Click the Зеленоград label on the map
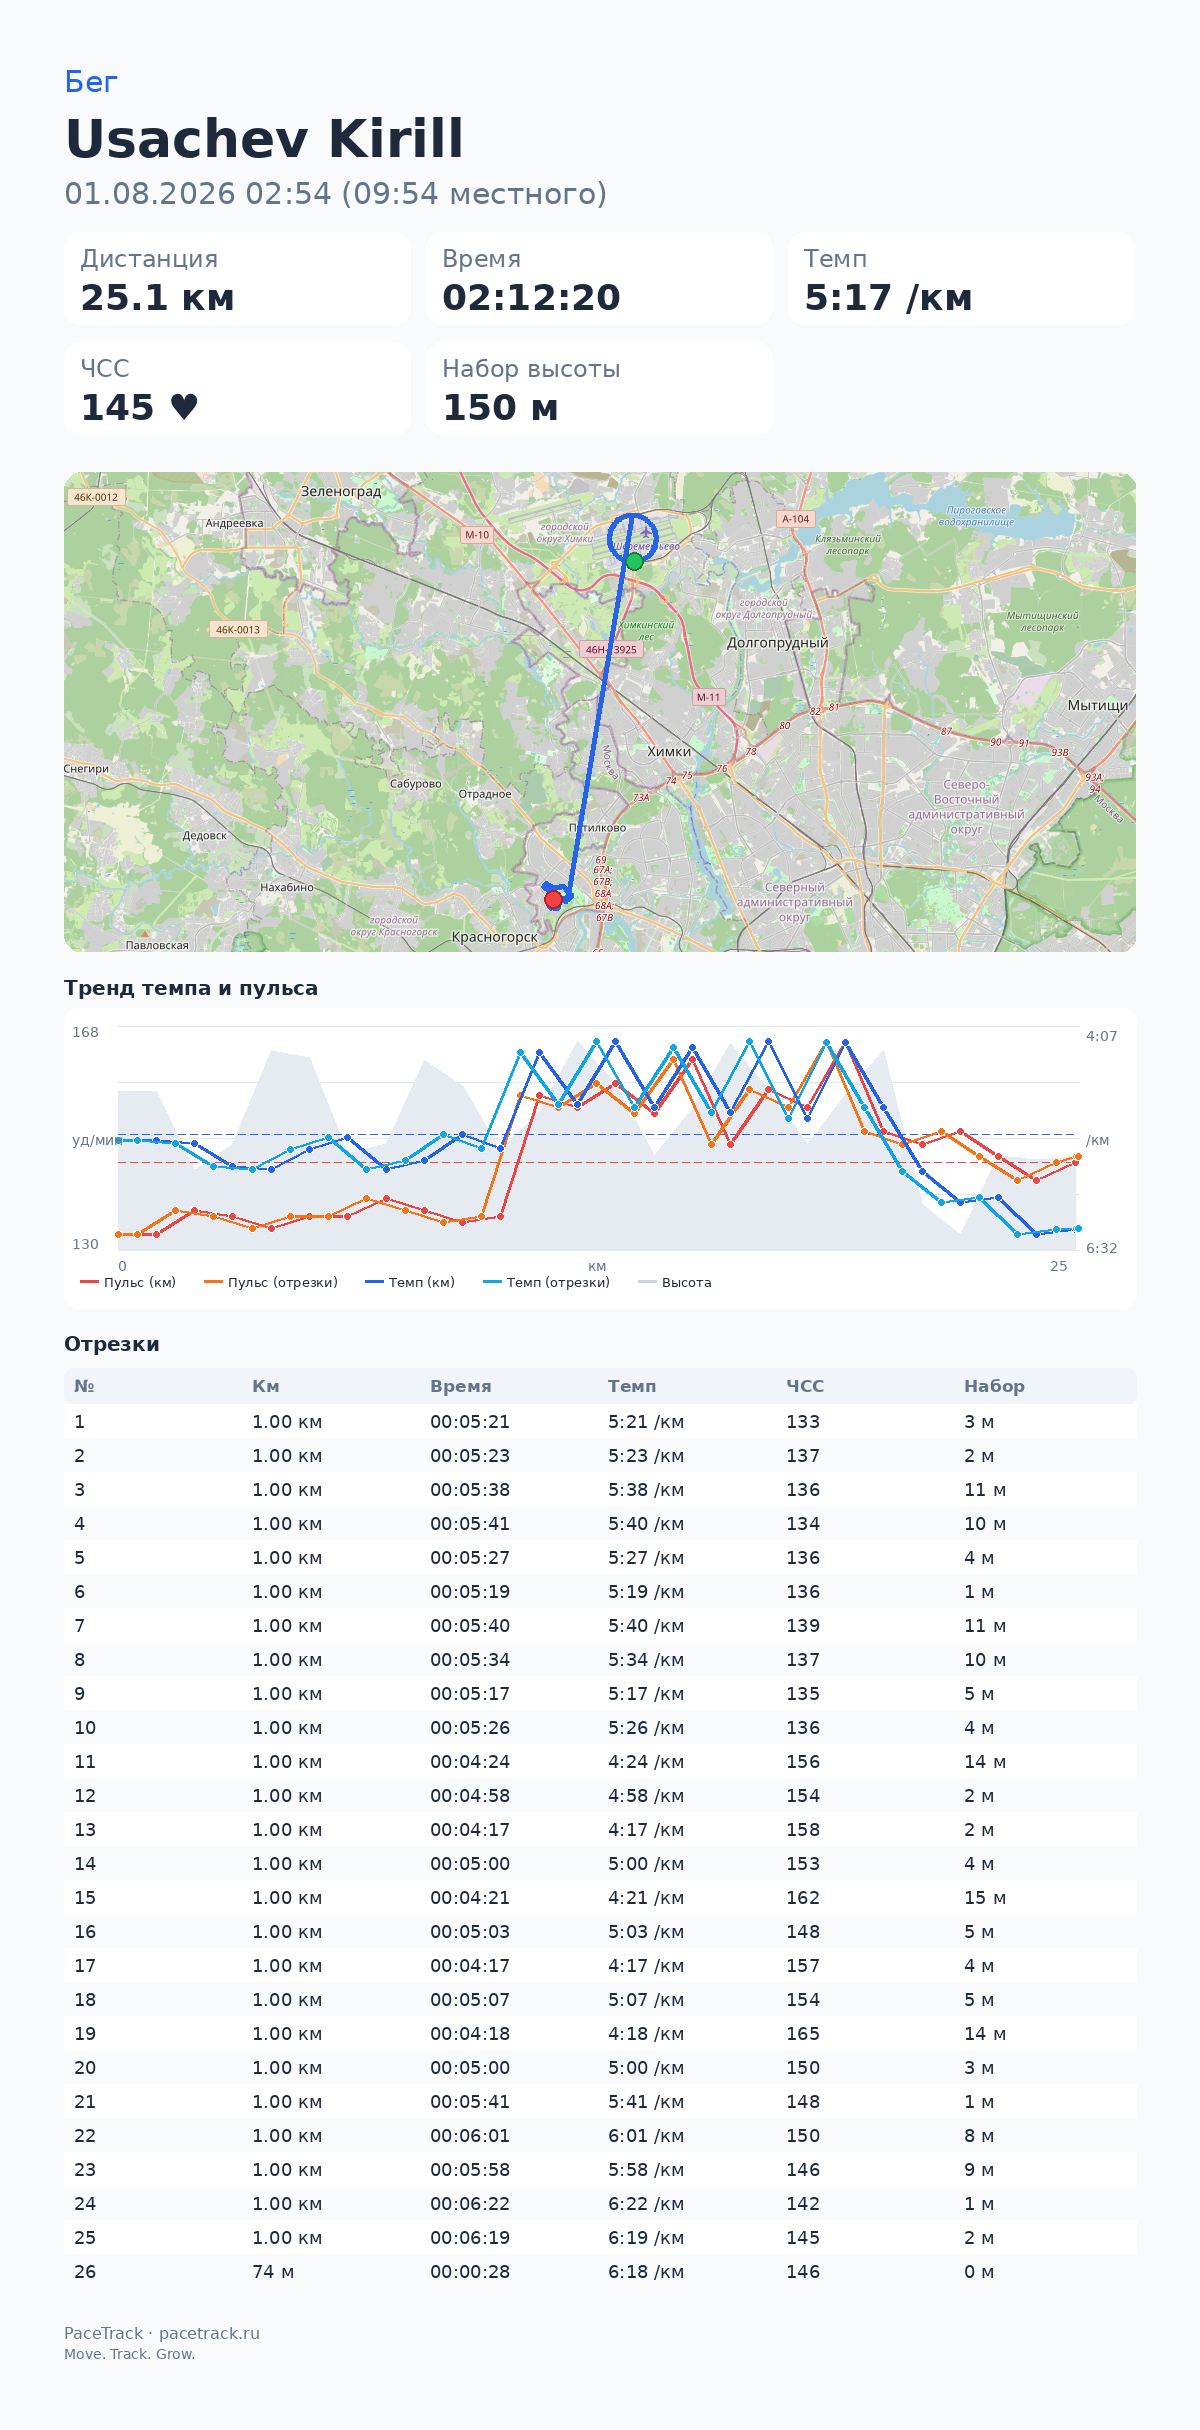This screenshot has height=2430, width=1200. pyautogui.click(x=341, y=491)
